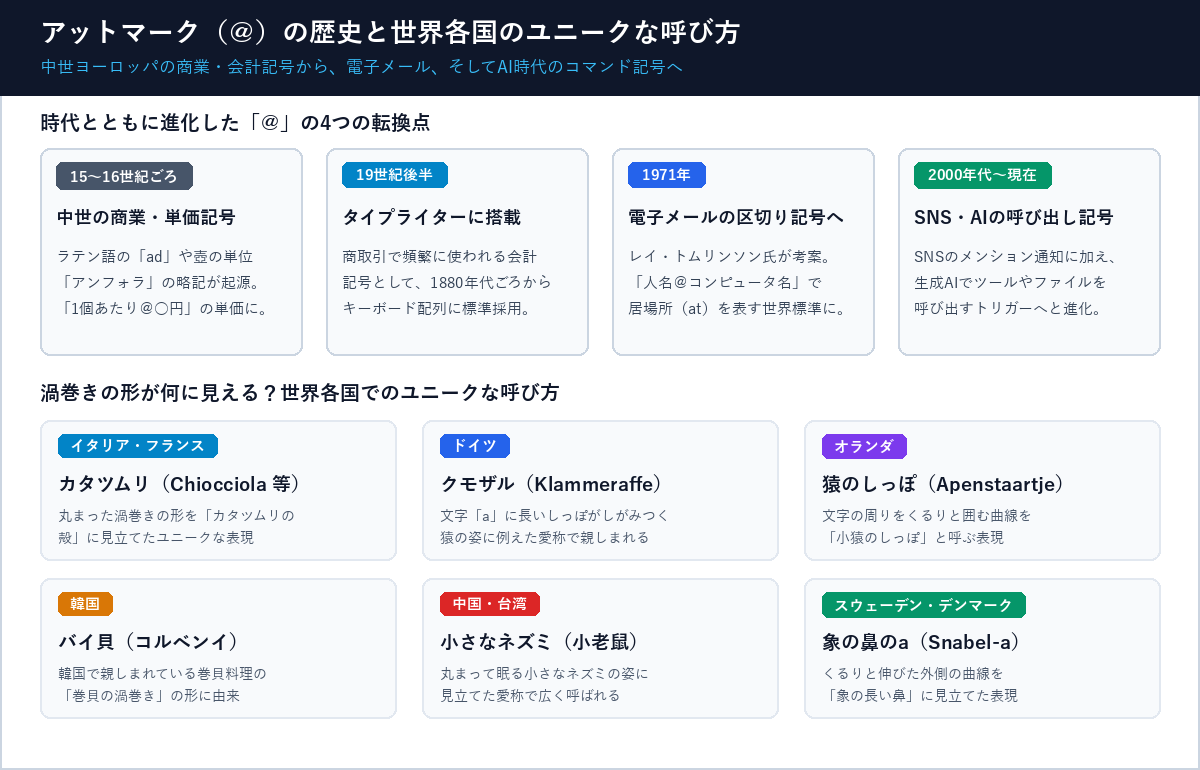This screenshot has height=770, width=1200.
Task: Click the text line レイ・トムリンソン氏が考案。
Action: [x=732, y=256]
